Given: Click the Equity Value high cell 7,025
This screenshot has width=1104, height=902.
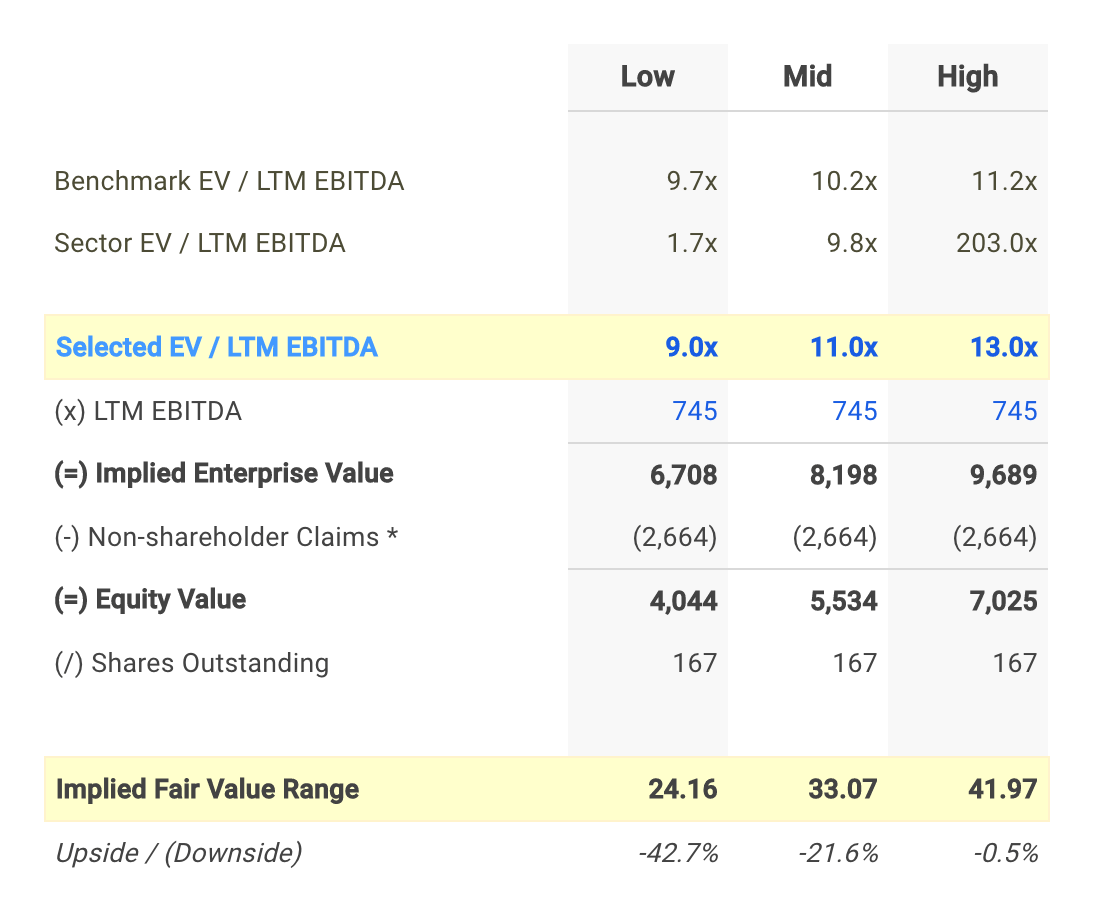Looking at the screenshot, I should pos(1004,601).
